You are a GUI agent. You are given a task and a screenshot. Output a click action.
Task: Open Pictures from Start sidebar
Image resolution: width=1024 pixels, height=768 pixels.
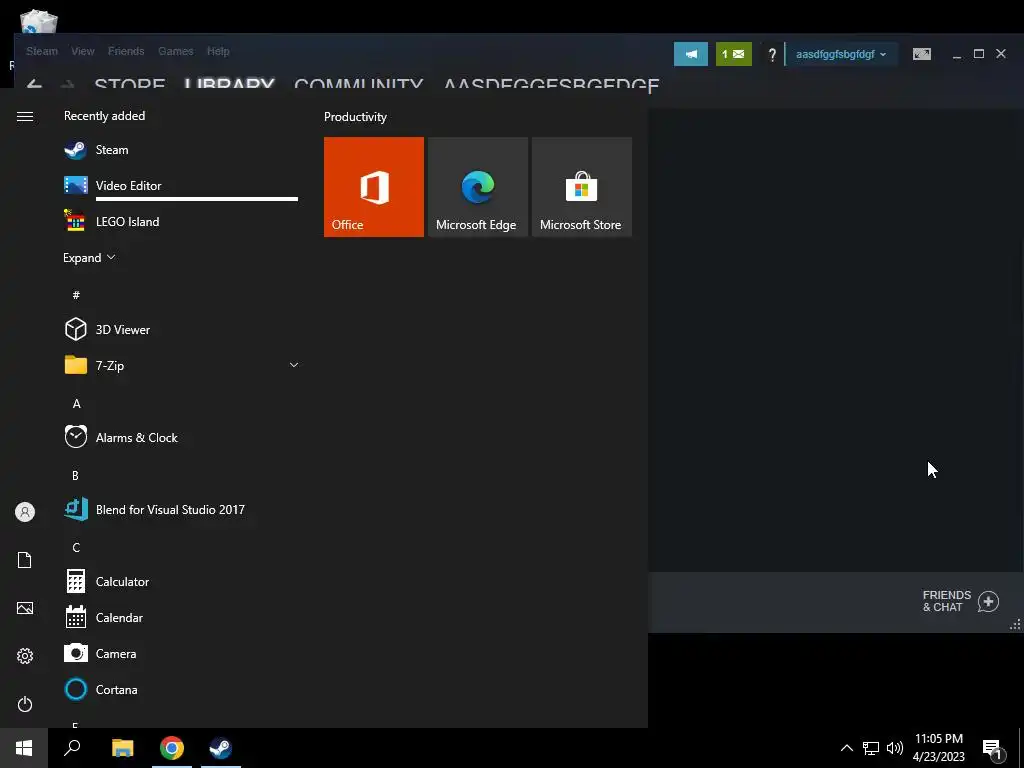(x=25, y=608)
